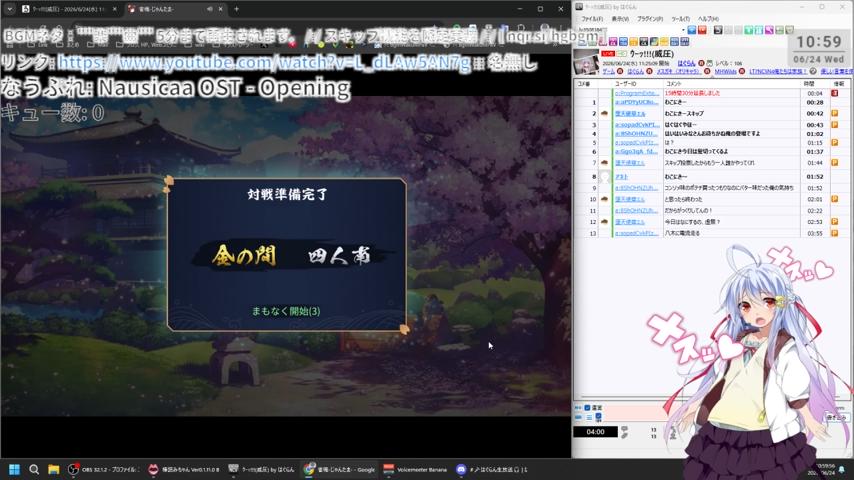The width and height of the screenshot is (854, 480).
Task: Open the MHWilds tag link
Action: [x=725, y=71]
